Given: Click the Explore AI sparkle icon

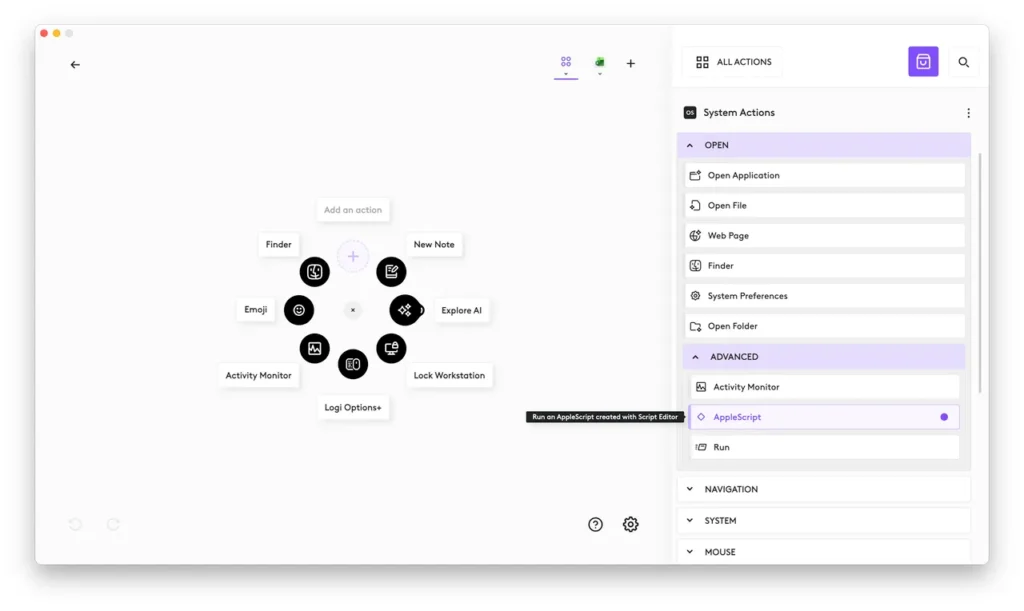Looking at the screenshot, I should click(x=406, y=310).
